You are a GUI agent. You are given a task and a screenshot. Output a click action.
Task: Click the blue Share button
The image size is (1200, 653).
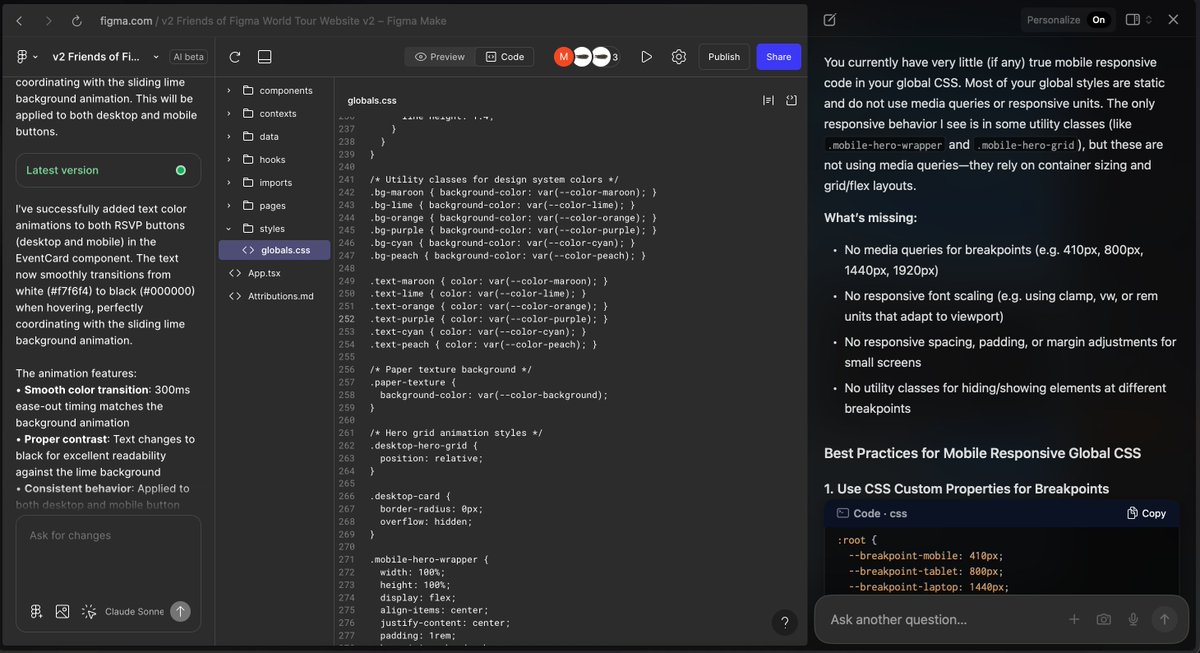pos(778,57)
